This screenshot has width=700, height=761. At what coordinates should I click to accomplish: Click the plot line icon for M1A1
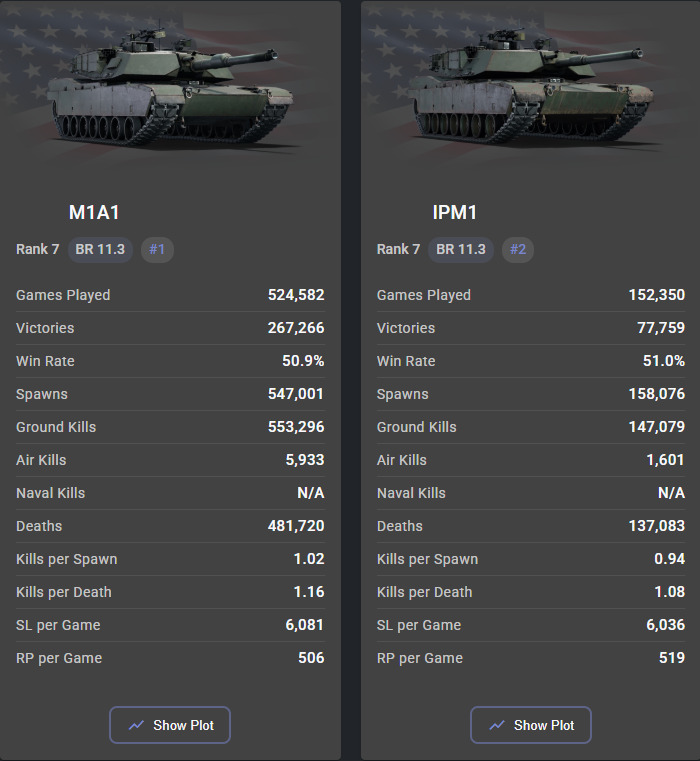click(136, 725)
